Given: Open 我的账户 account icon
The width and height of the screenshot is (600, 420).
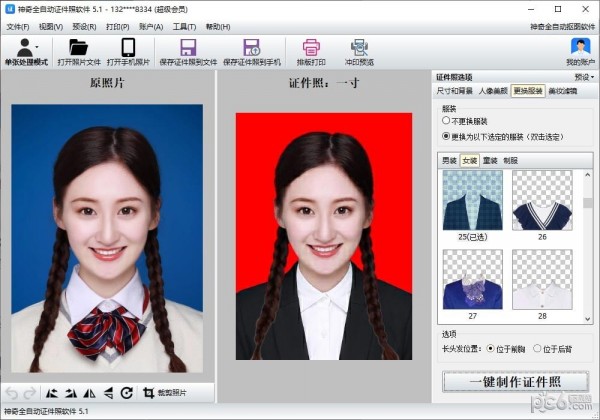Looking at the screenshot, I should click(580, 47).
